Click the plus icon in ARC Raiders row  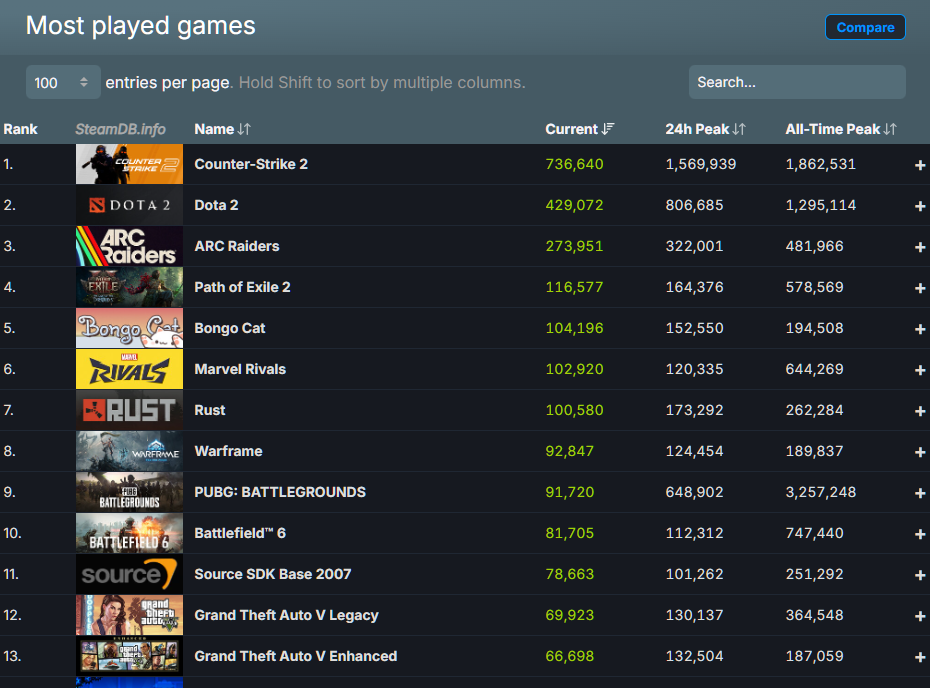click(x=920, y=247)
